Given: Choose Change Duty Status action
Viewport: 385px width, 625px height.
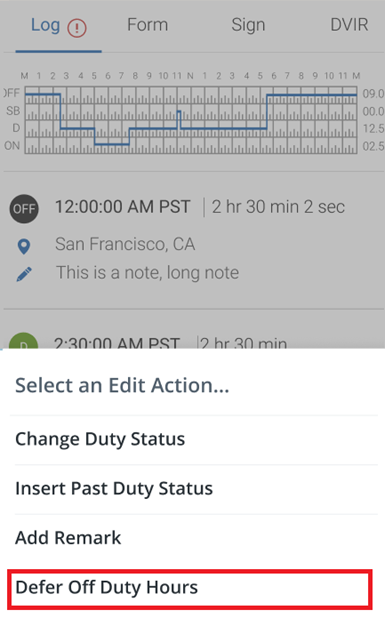Looking at the screenshot, I should [194, 439].
